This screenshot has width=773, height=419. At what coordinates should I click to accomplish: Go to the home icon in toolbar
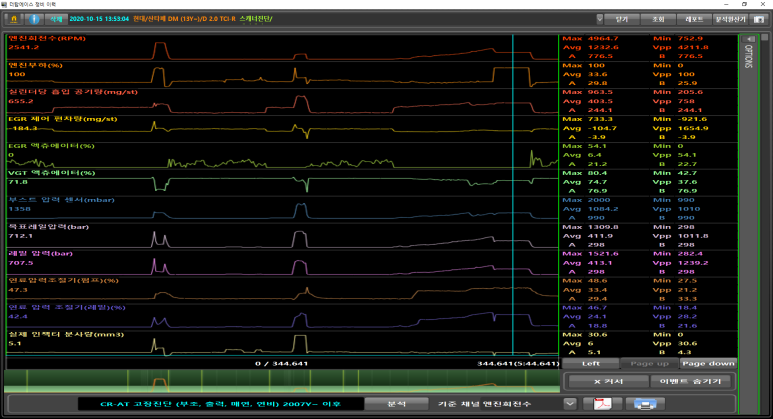pos(14,19)
